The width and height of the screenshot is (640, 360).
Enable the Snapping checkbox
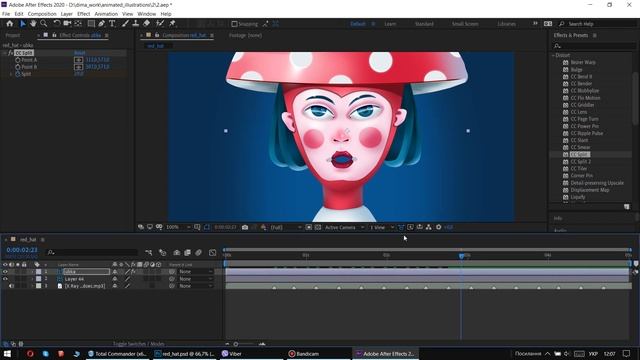pos(234,24)
